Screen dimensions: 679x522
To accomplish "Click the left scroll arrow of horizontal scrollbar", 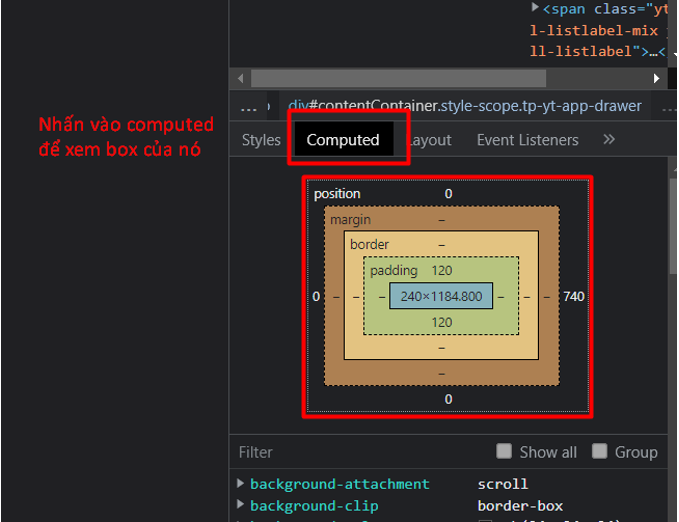I will [x=240, y=78].
